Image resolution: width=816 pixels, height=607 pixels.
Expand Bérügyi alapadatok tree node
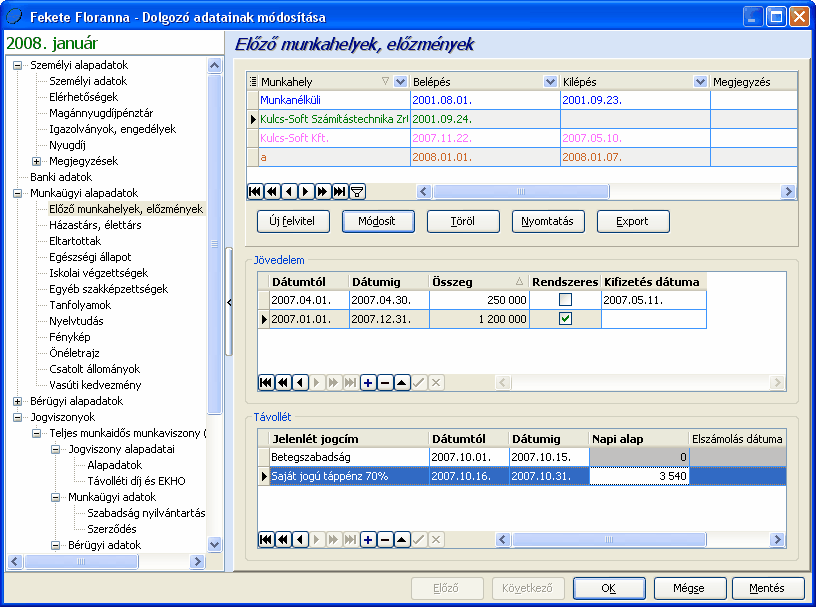pyautogui.click(x=18, y=401)
